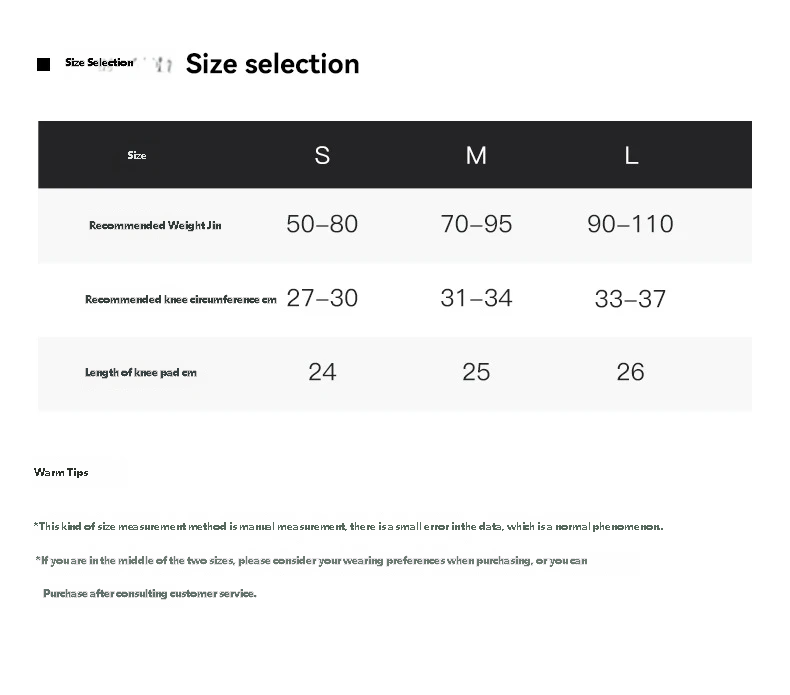Image resolution: width=790 pixels, height=695 pixels.
Task: Click the 33–37 knee circumference value
Action: pos(630,299)
